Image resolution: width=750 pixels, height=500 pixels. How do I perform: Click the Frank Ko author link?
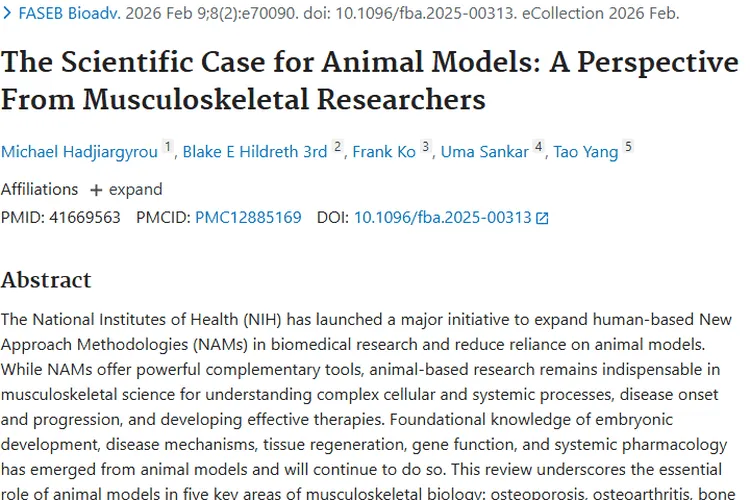click(x=384, y=151)
